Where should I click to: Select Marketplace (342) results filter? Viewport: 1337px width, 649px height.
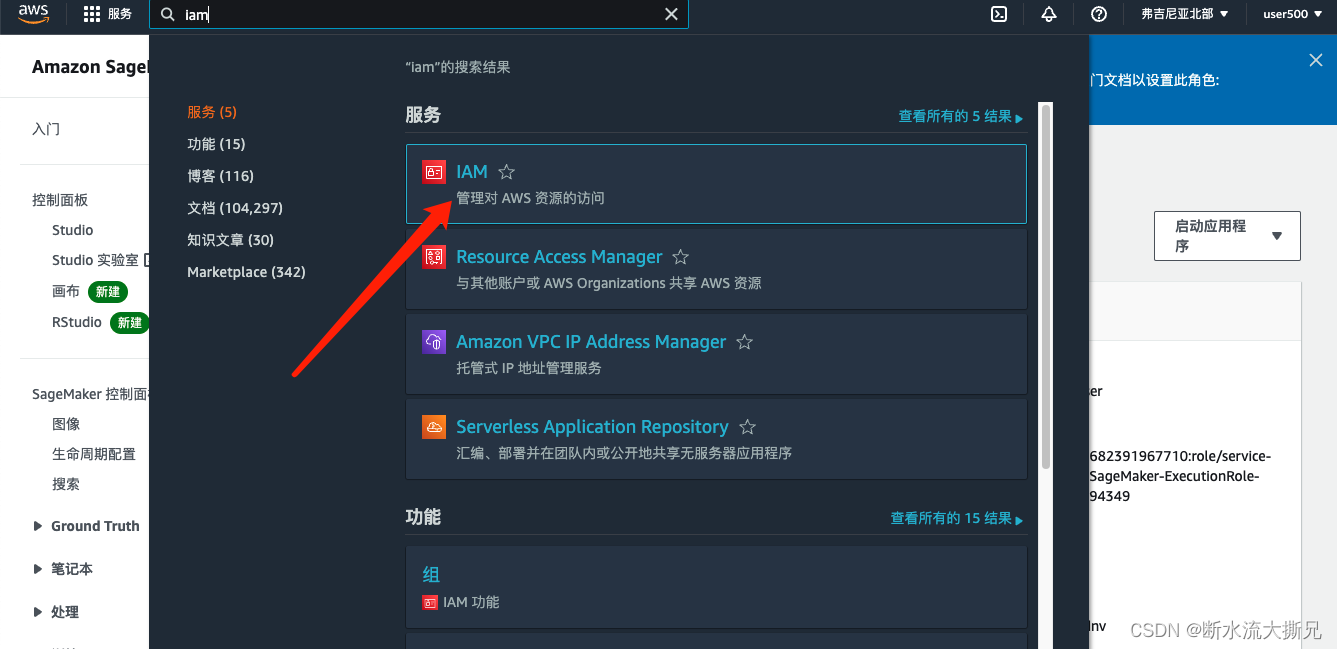click(x=246, y=272)
